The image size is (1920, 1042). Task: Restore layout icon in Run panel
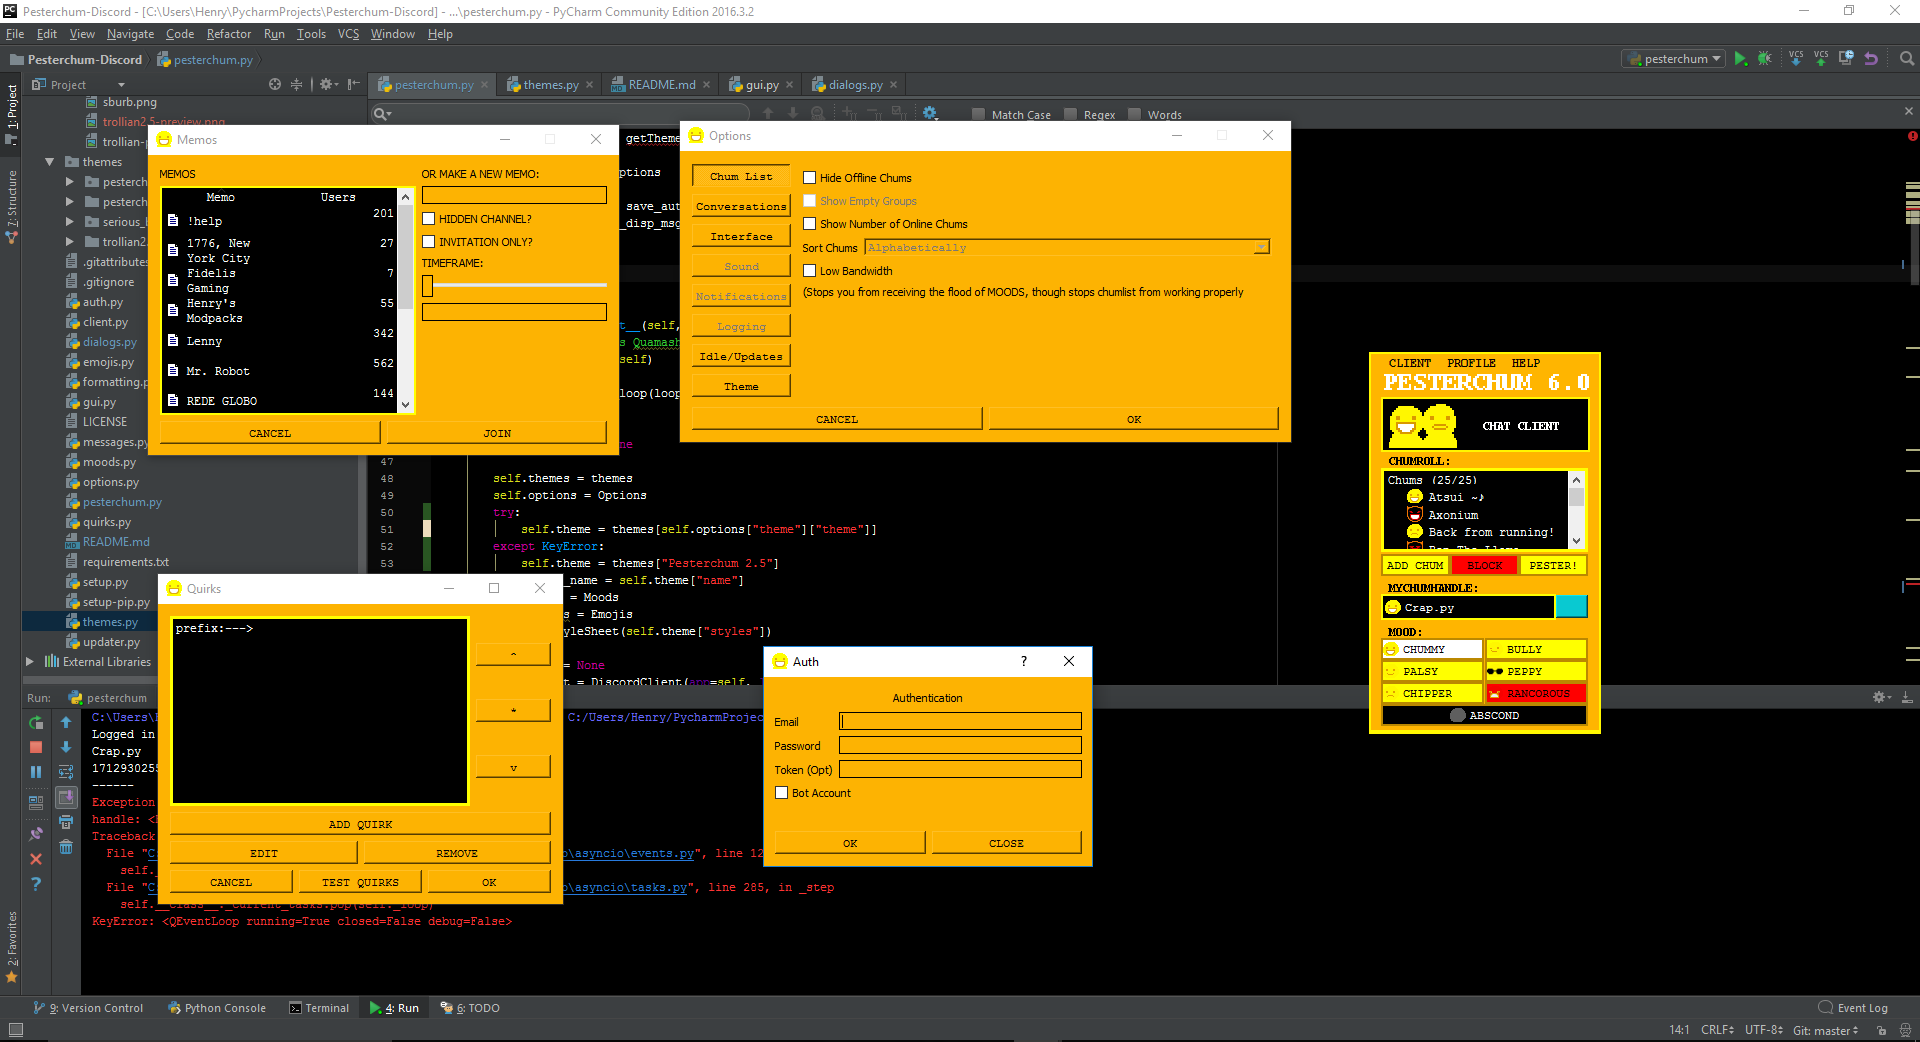click(36, 802)
